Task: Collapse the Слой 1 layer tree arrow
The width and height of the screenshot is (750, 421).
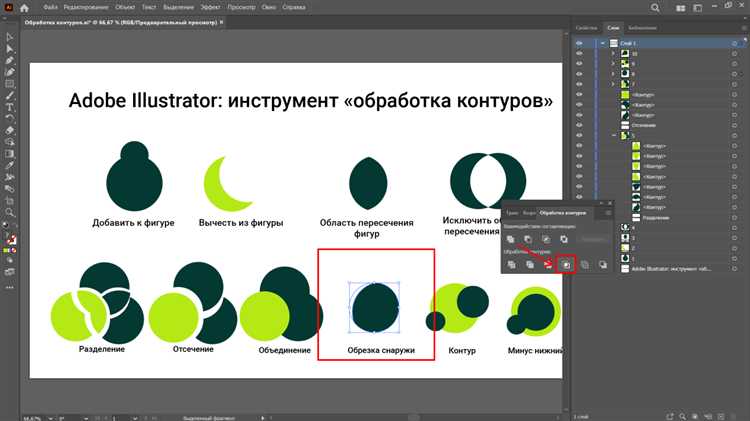Action: [601, 43]
